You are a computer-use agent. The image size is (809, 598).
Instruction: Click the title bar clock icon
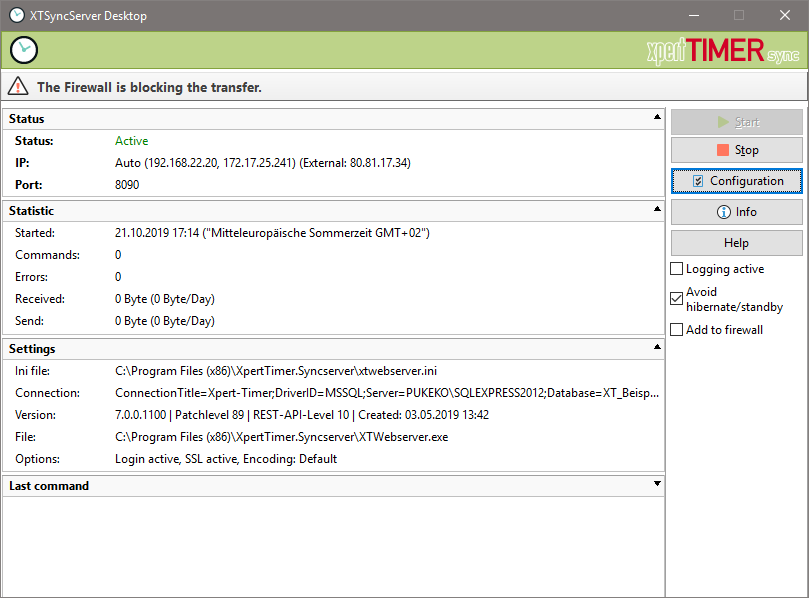17,15
